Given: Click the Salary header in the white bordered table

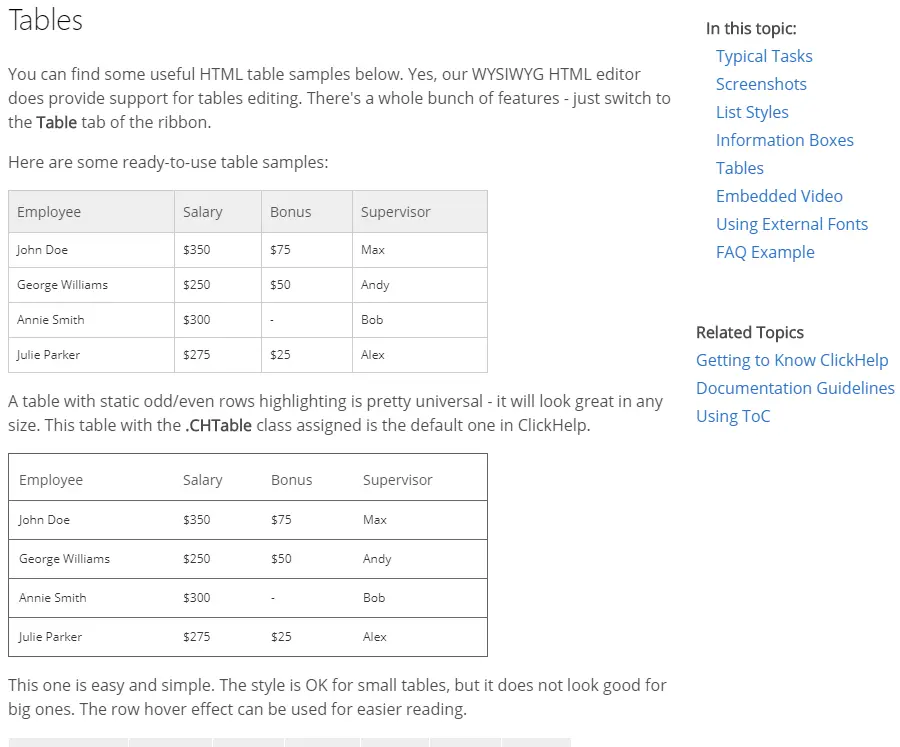Looking at the screenshot, I should [203, 480].
